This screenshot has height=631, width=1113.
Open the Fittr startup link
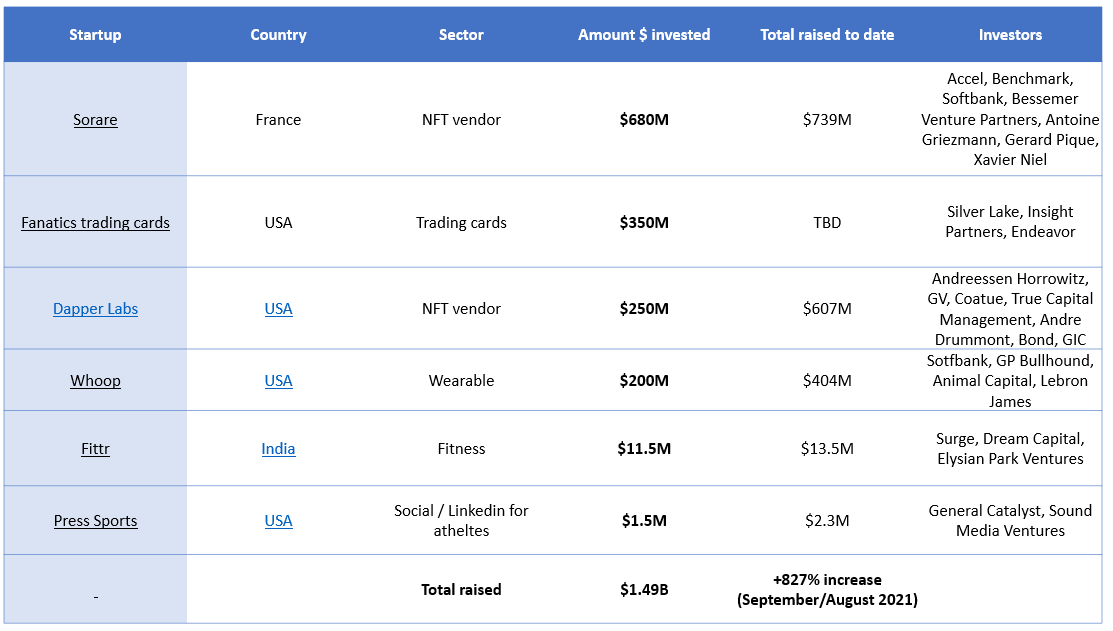pos(95,449)
